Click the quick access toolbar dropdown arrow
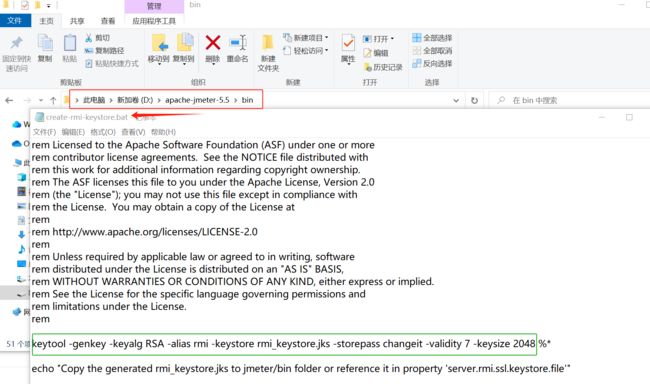This screenshot has height=384, width=650. click(49, 5)
